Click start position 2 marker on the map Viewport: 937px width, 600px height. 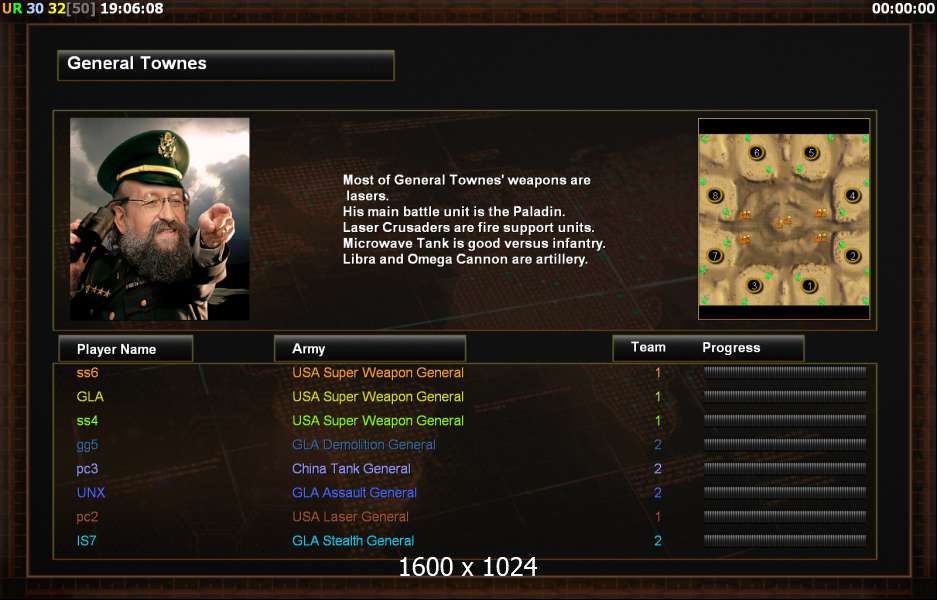853,256
